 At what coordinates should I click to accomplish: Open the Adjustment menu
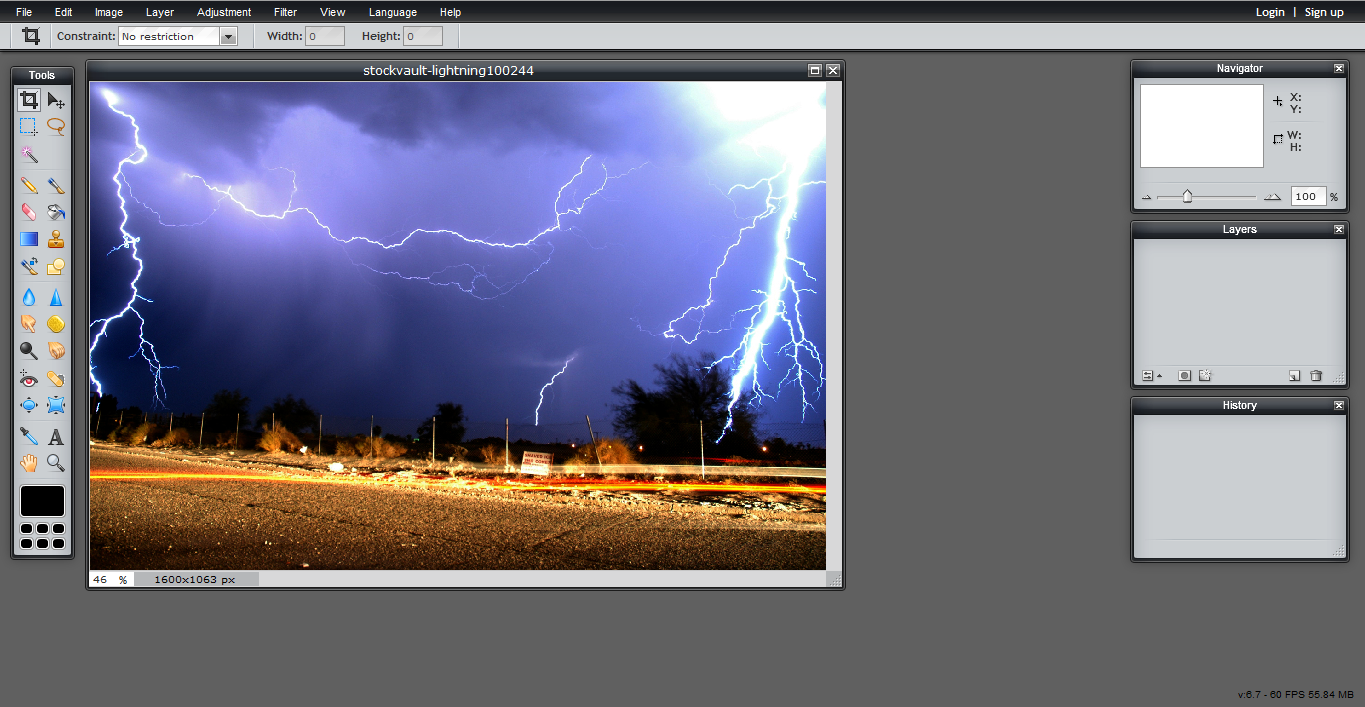pyautogui.click(x=223, y=11)
